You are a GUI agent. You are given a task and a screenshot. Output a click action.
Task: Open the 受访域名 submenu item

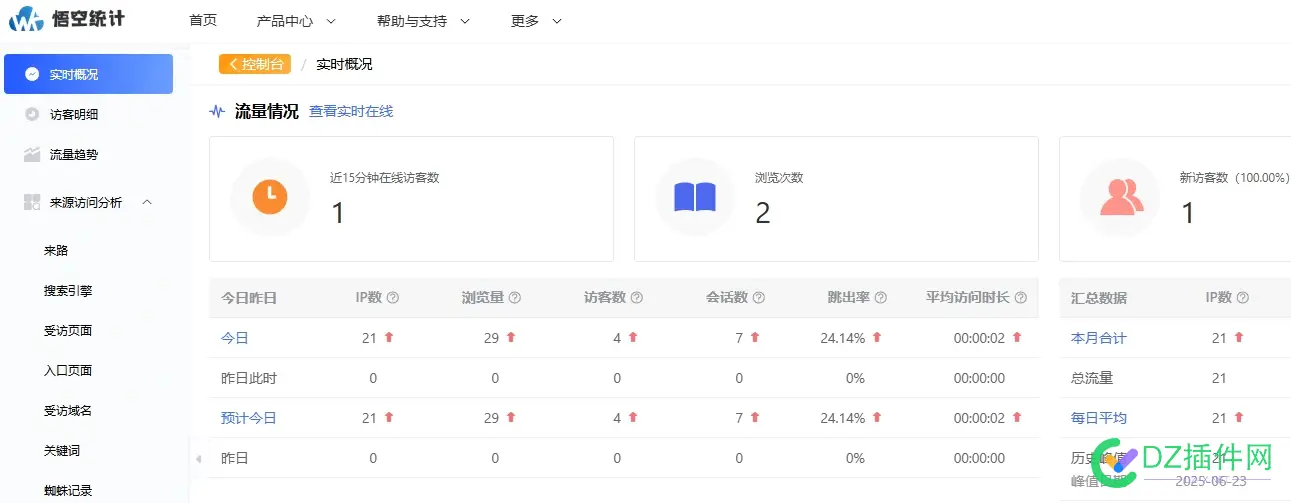click(x=68, y=410)
